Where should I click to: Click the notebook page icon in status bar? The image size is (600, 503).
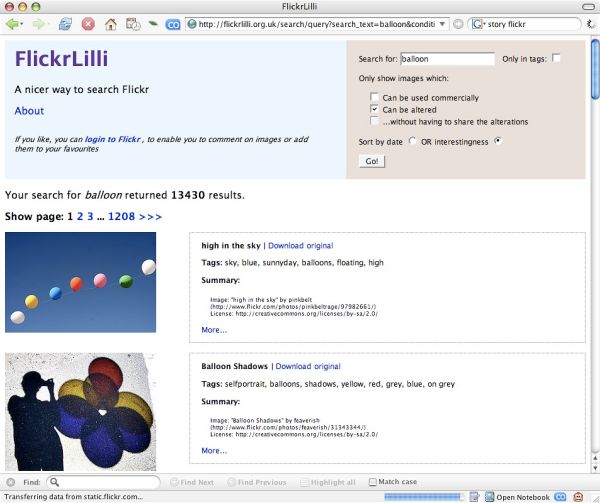489,497
